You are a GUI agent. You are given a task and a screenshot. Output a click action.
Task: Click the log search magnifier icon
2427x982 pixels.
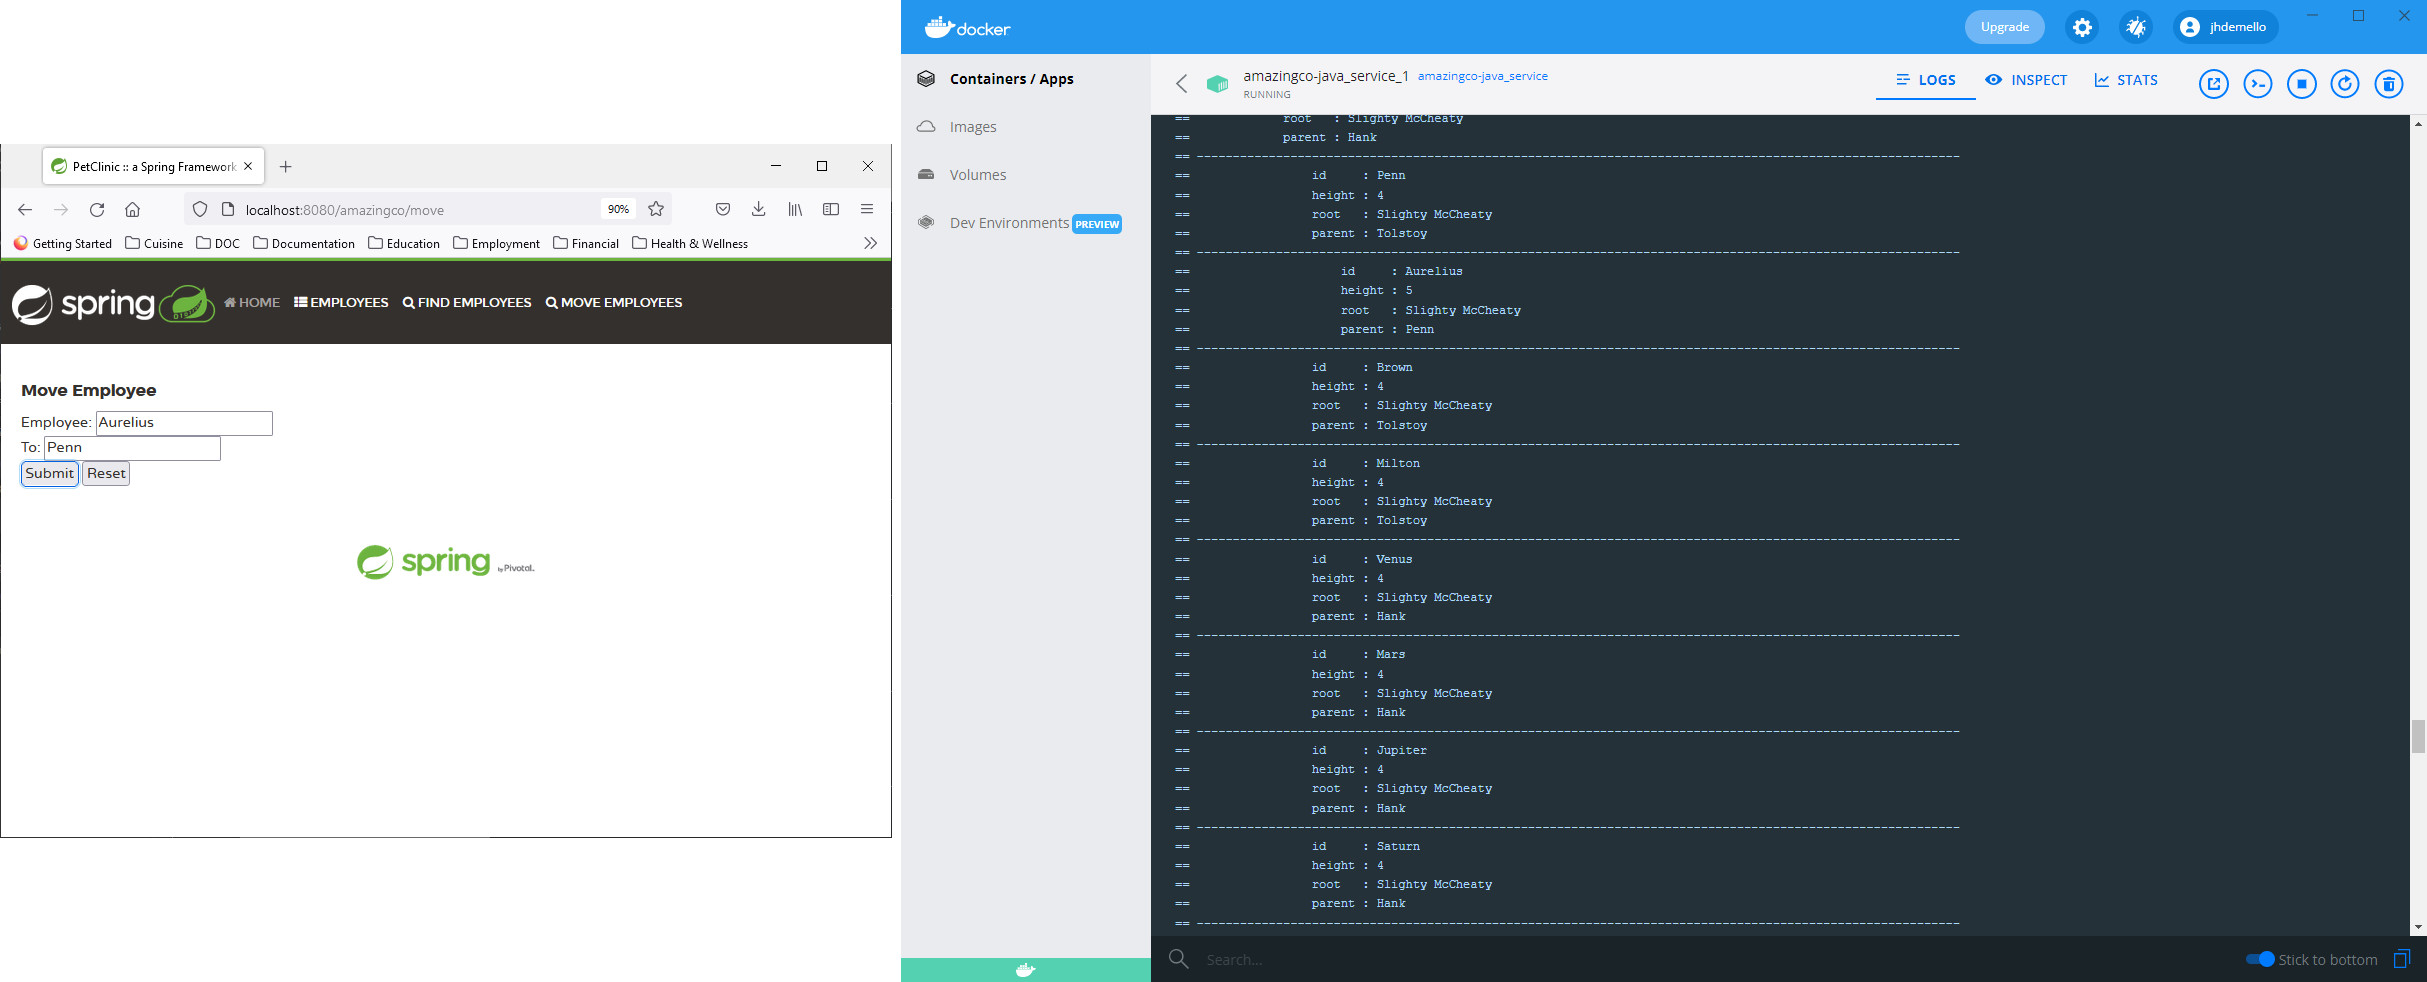(x=1179, y=959)
